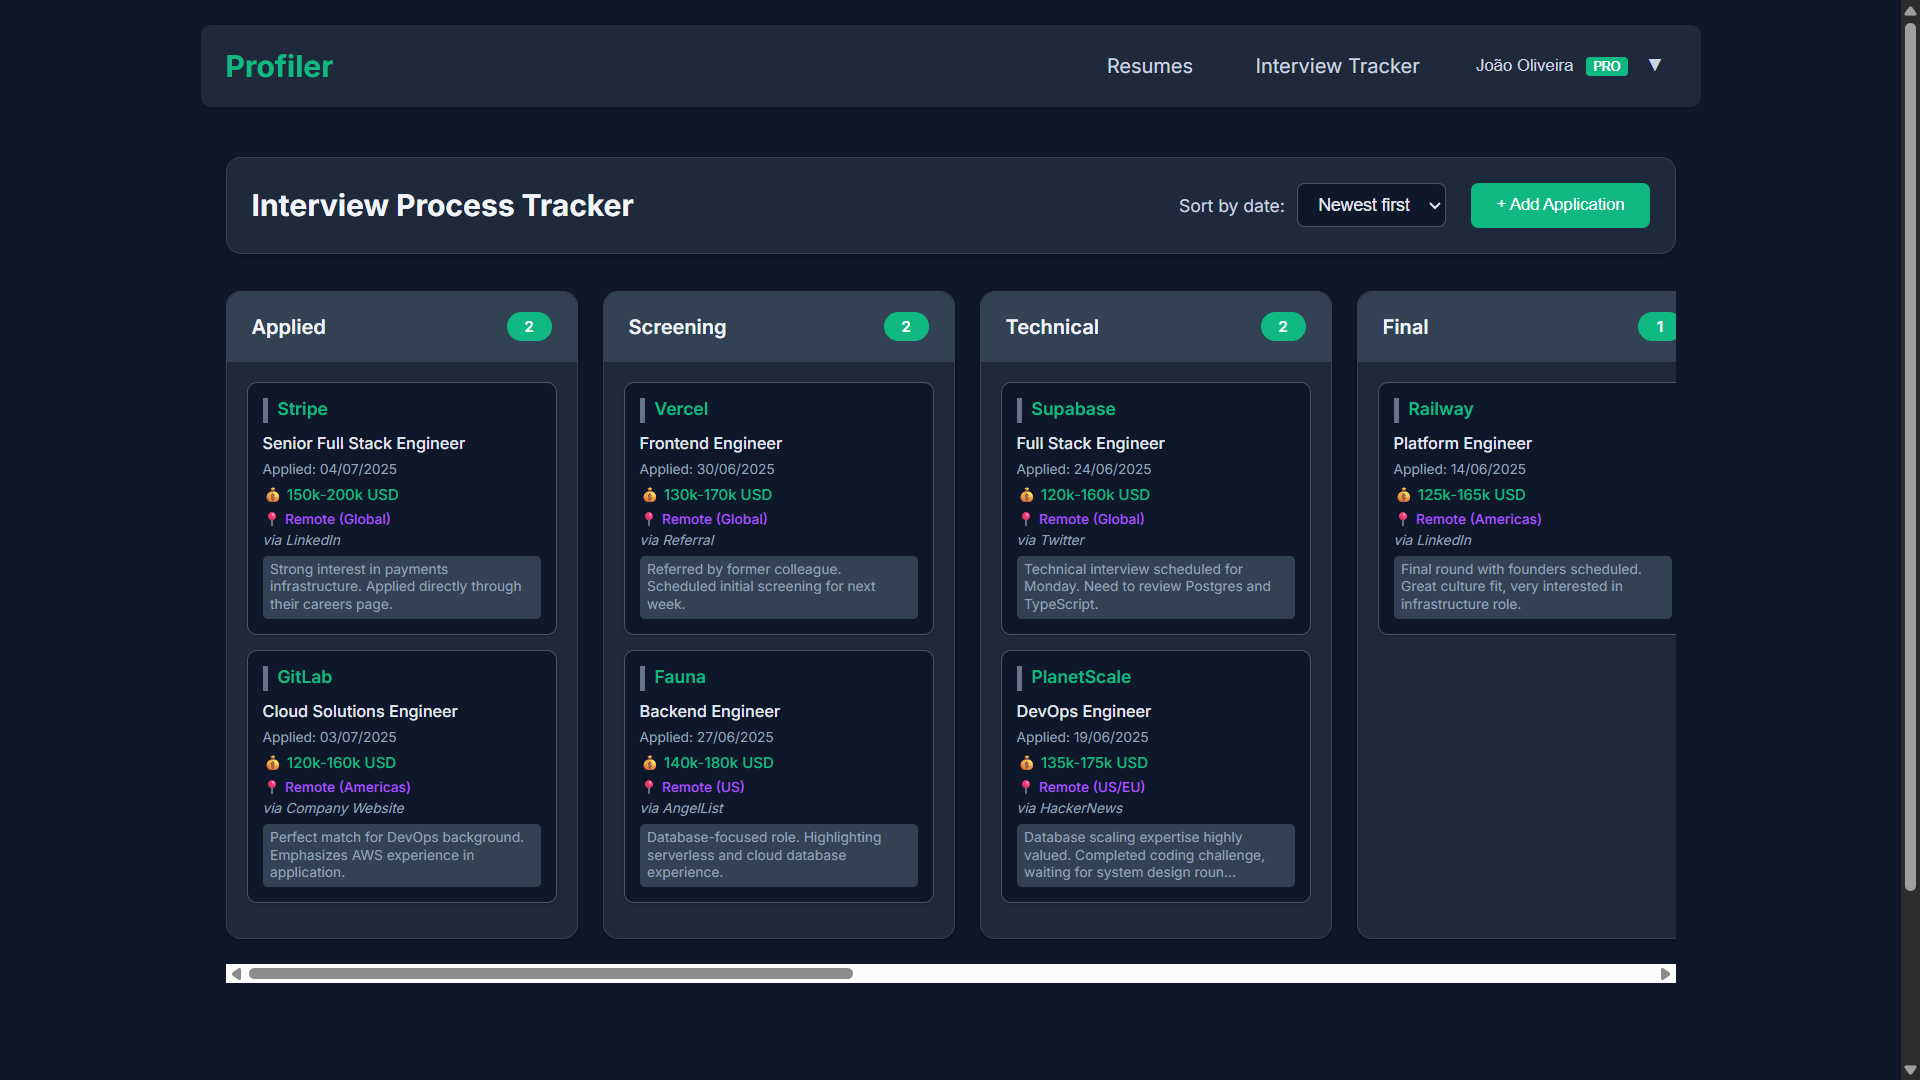Open the Interview Tracker page

point(1337,66)
